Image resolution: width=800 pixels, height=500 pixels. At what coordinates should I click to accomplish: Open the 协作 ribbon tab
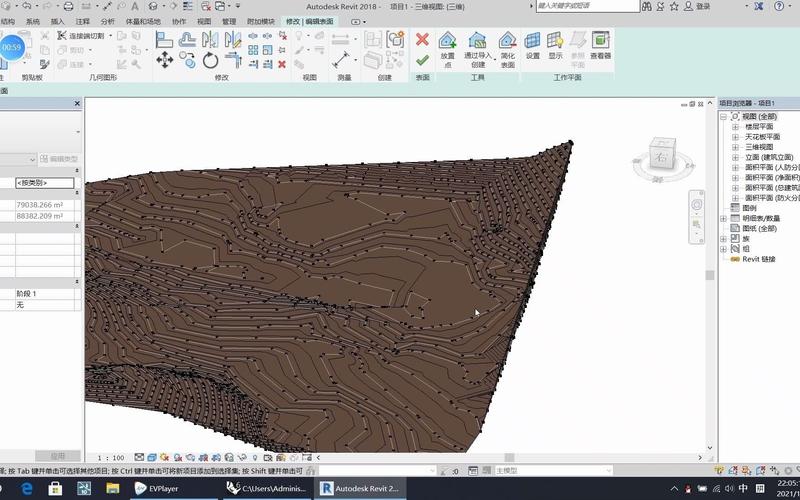click(179, 21)
